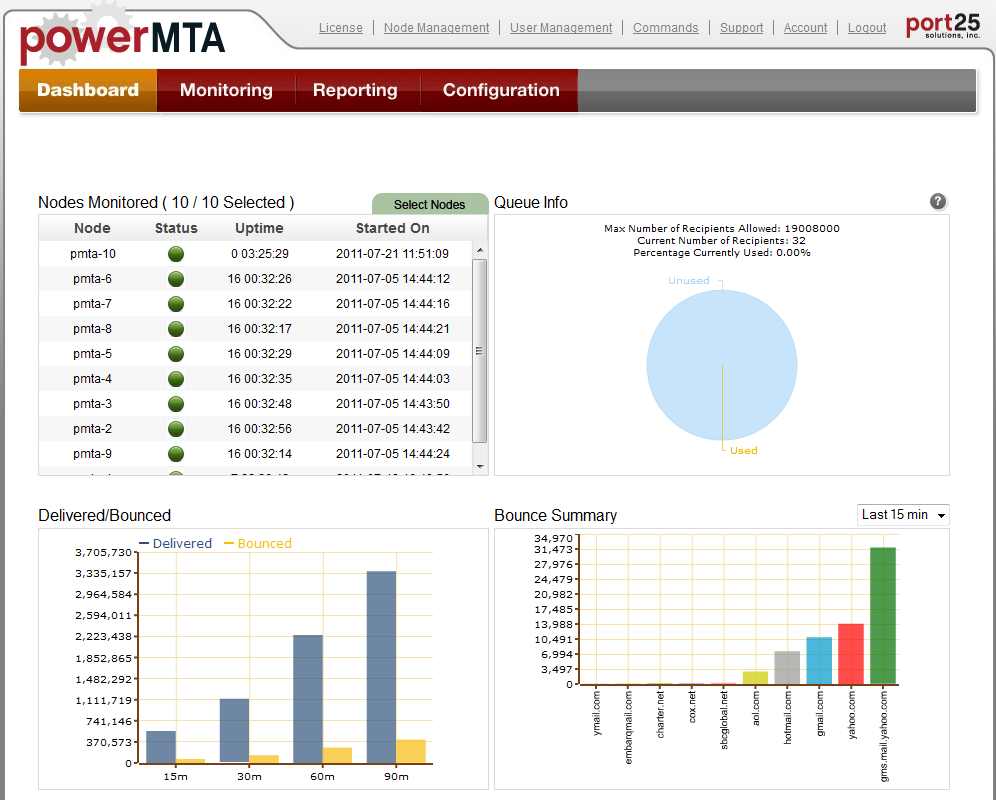Click the green status icon for pmta-8
Viewport: 996px width, 800px height.
pos(176,329)
